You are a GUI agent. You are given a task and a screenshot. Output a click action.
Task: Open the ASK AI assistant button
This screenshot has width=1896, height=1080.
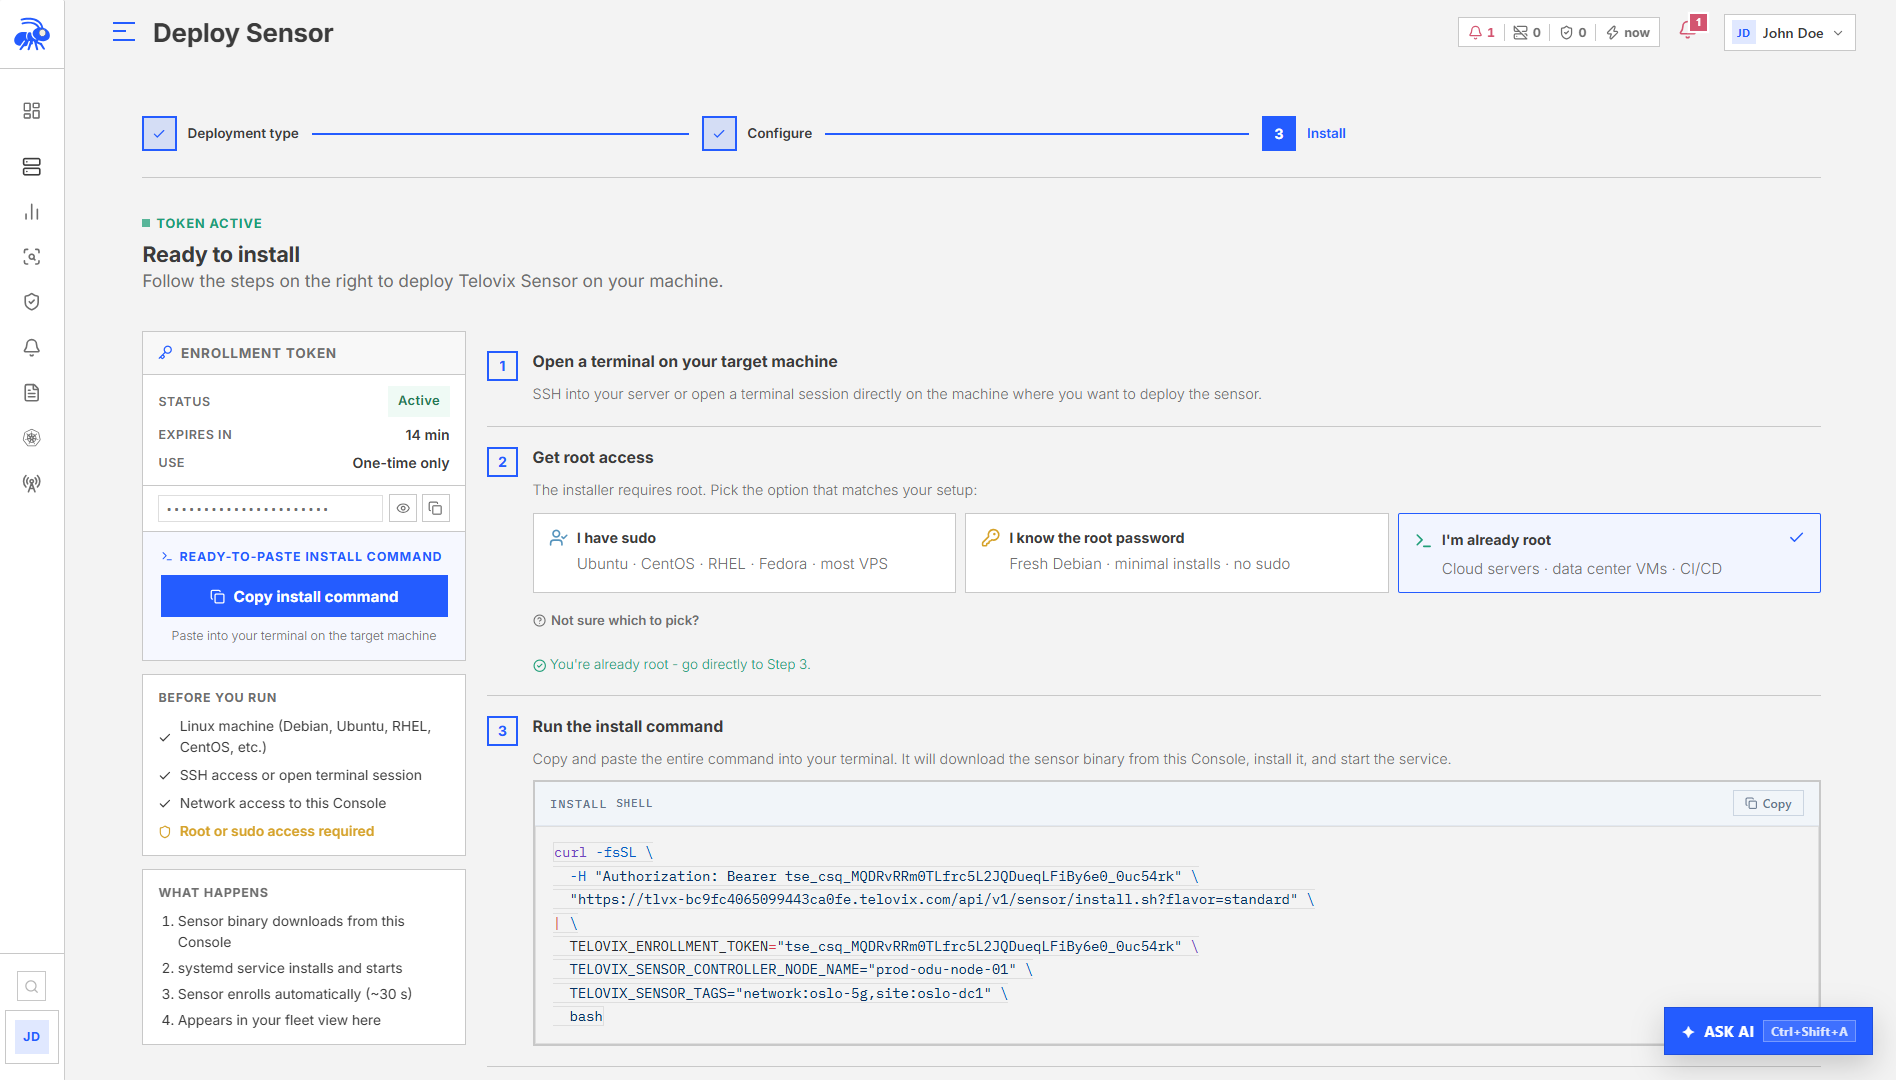(1768, 1031)
